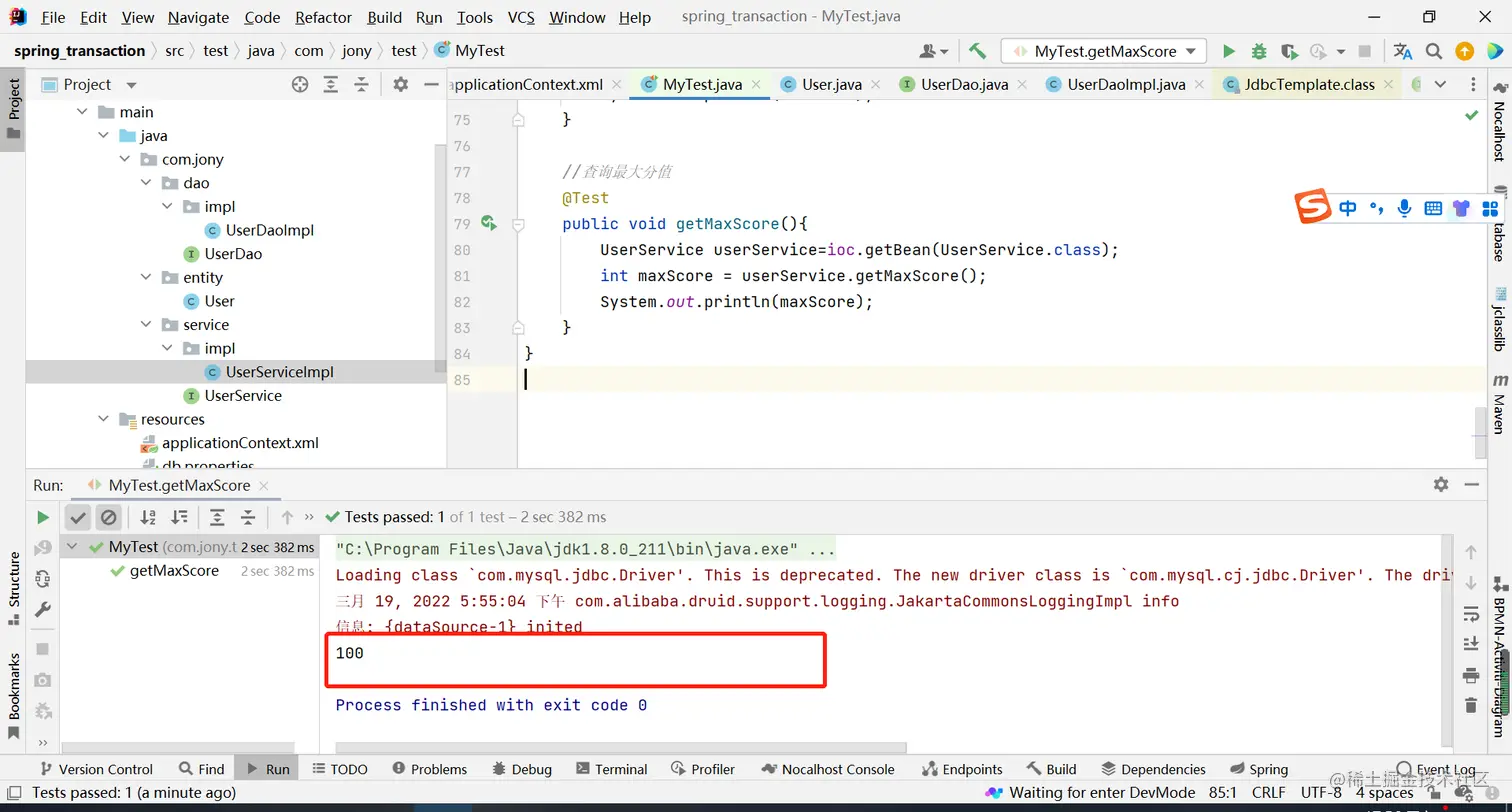Collapse all in Project panel
The height and width of the screenshot is (812, 1512).
(x=361, y=85)
